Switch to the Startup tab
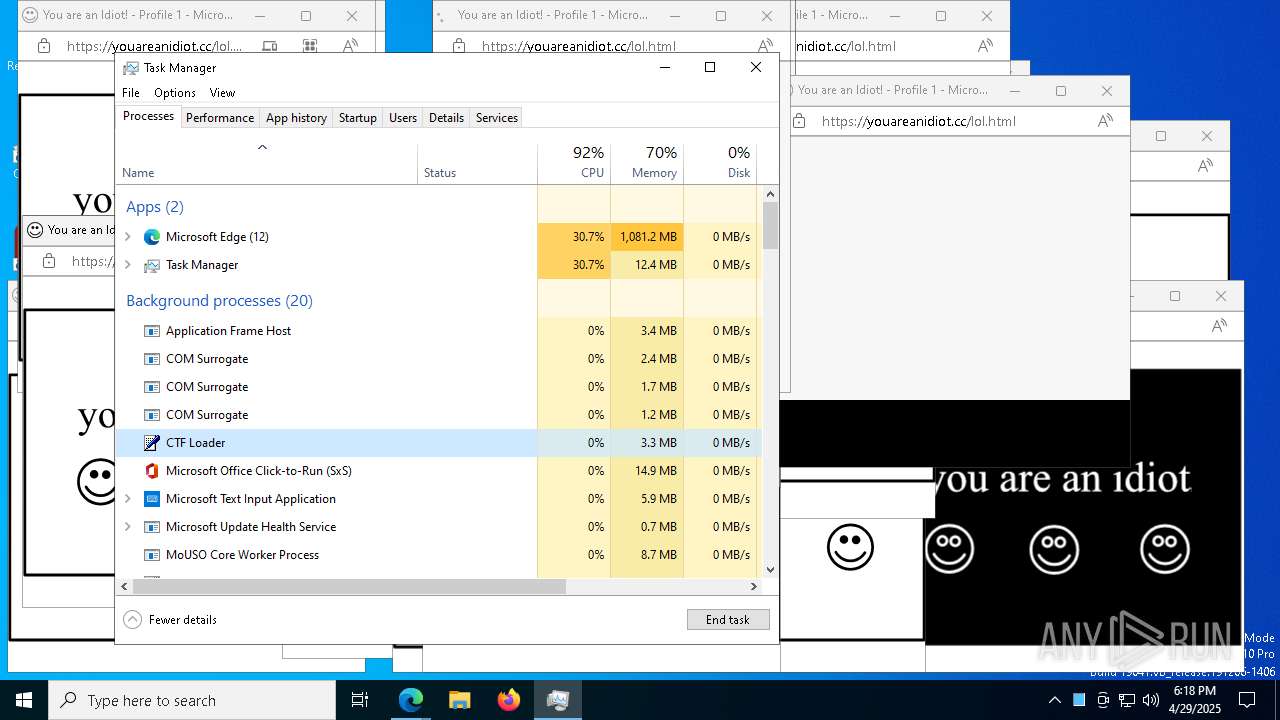Viewport: 1280px width, 720px height. coord(357,118)
